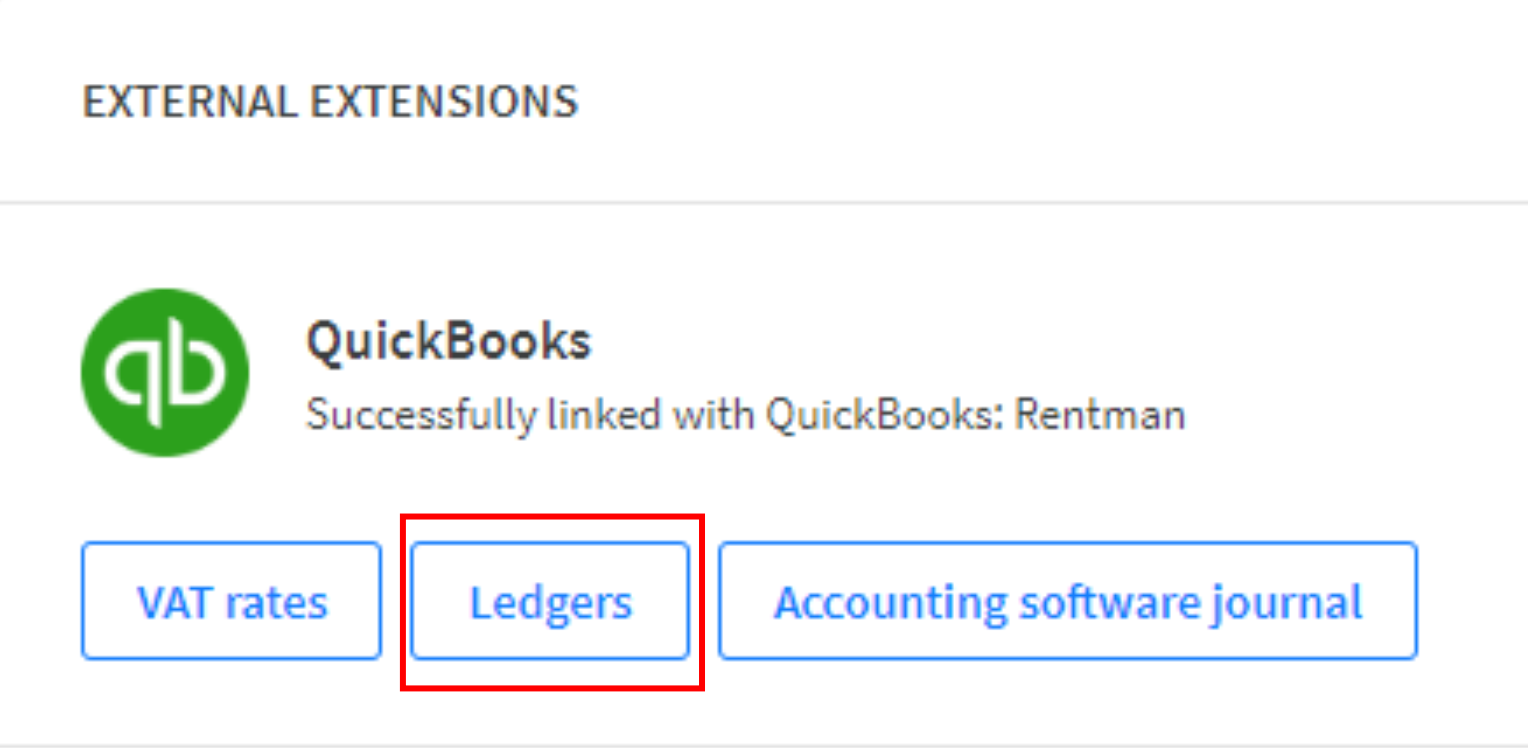Image resolution: width=1528 pixels, height=748 pixels.
Task: Click the bold QuickBooks name
Action: (449, 342)
